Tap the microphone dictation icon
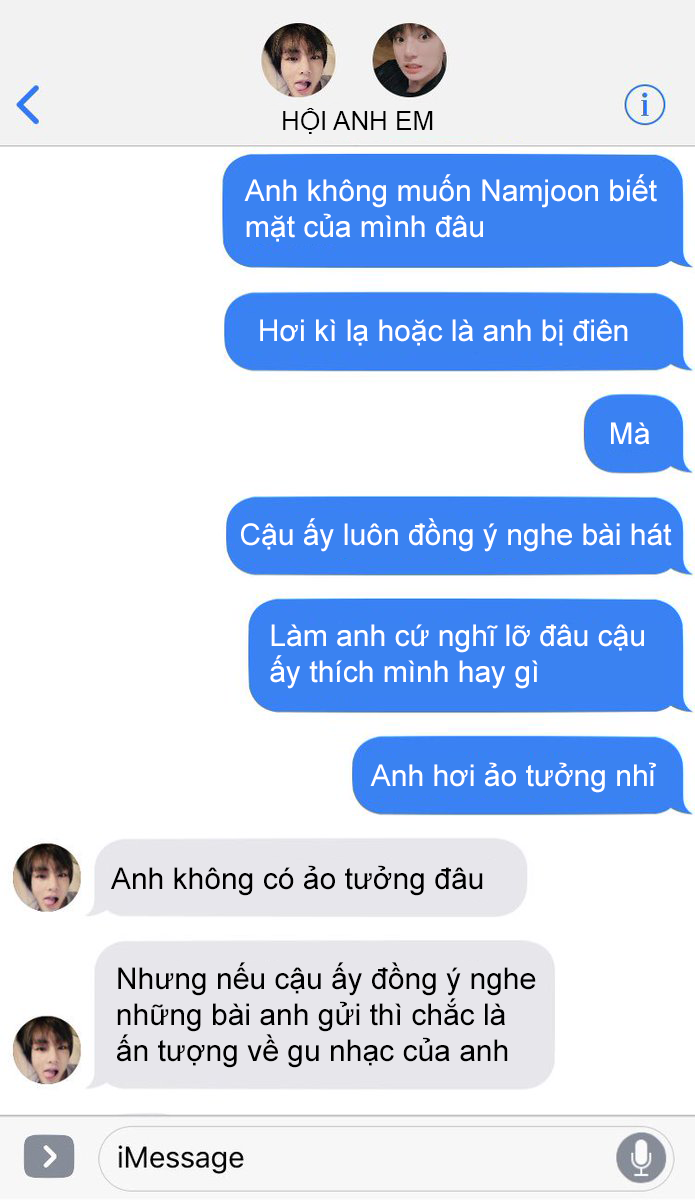Viewport: 695px width, 1200px height. [x=641, y=1158]
